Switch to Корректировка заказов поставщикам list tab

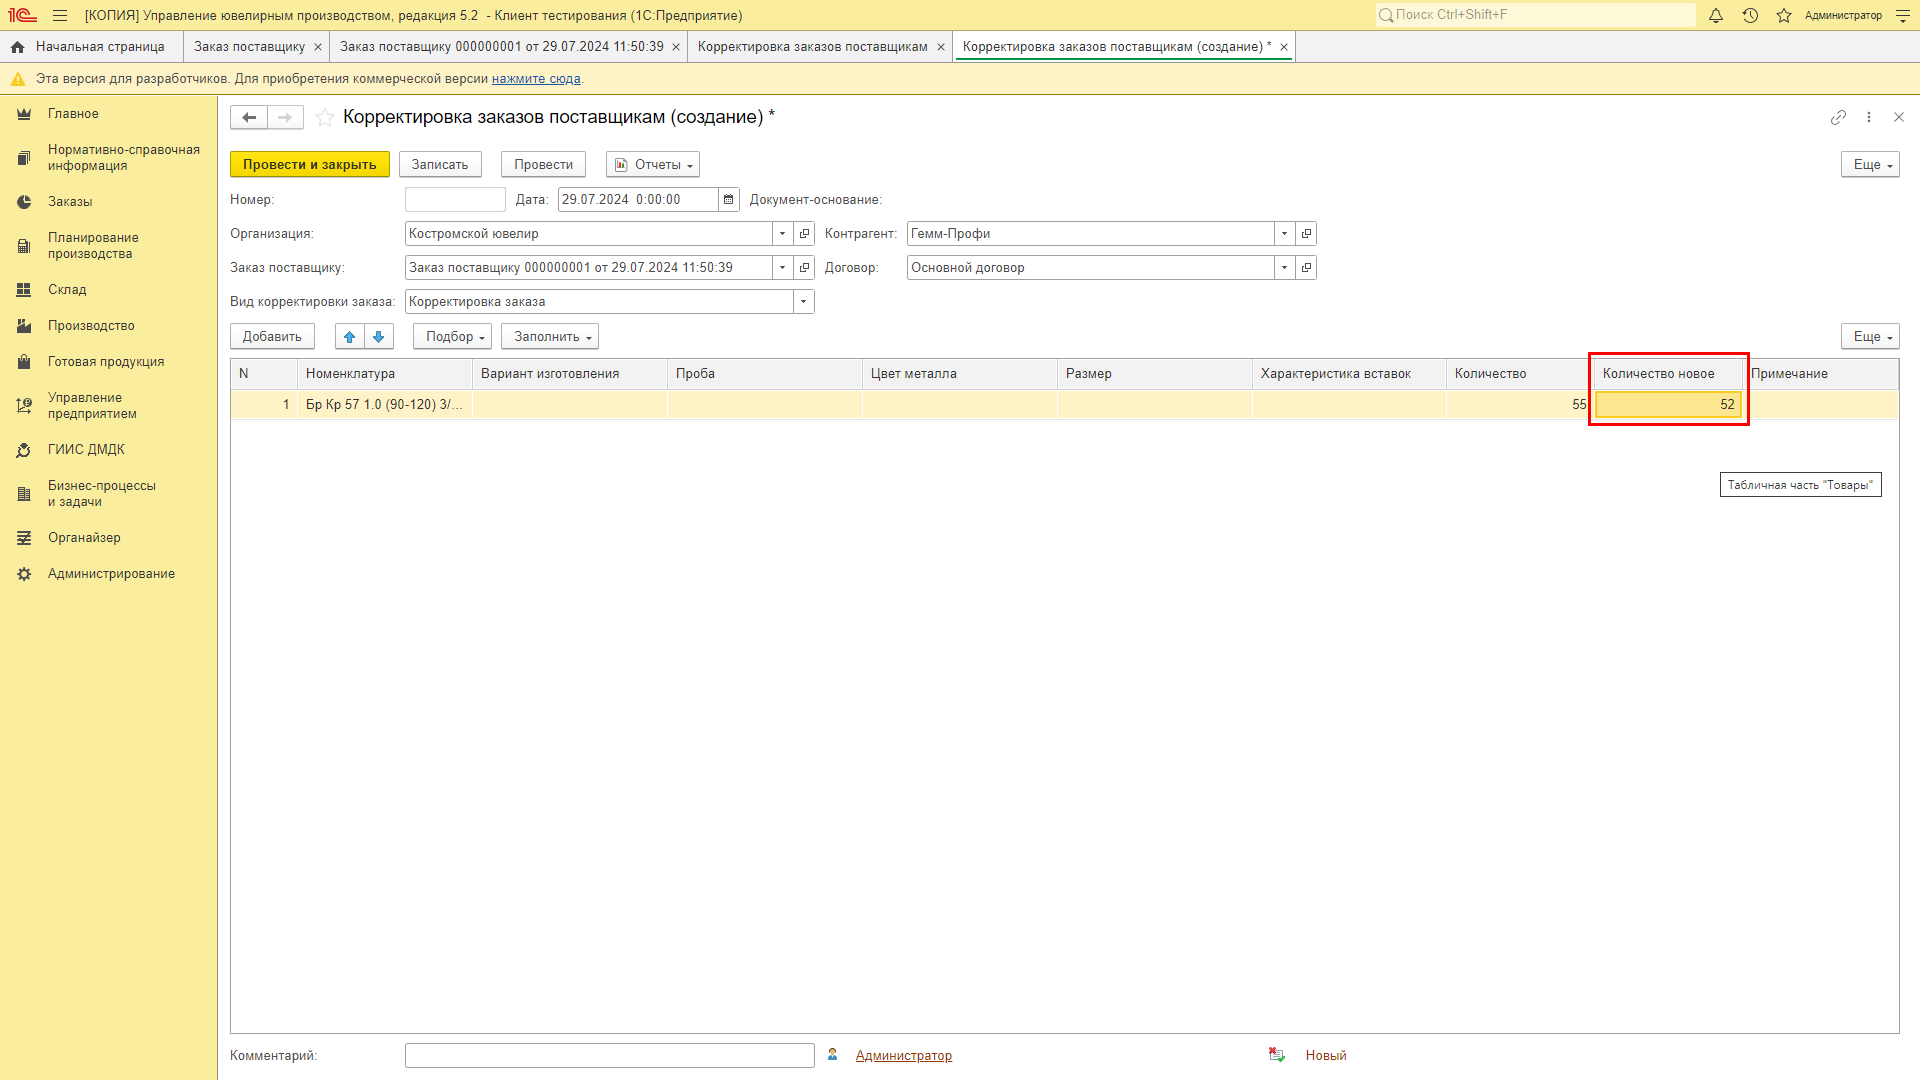pos(812,47)
